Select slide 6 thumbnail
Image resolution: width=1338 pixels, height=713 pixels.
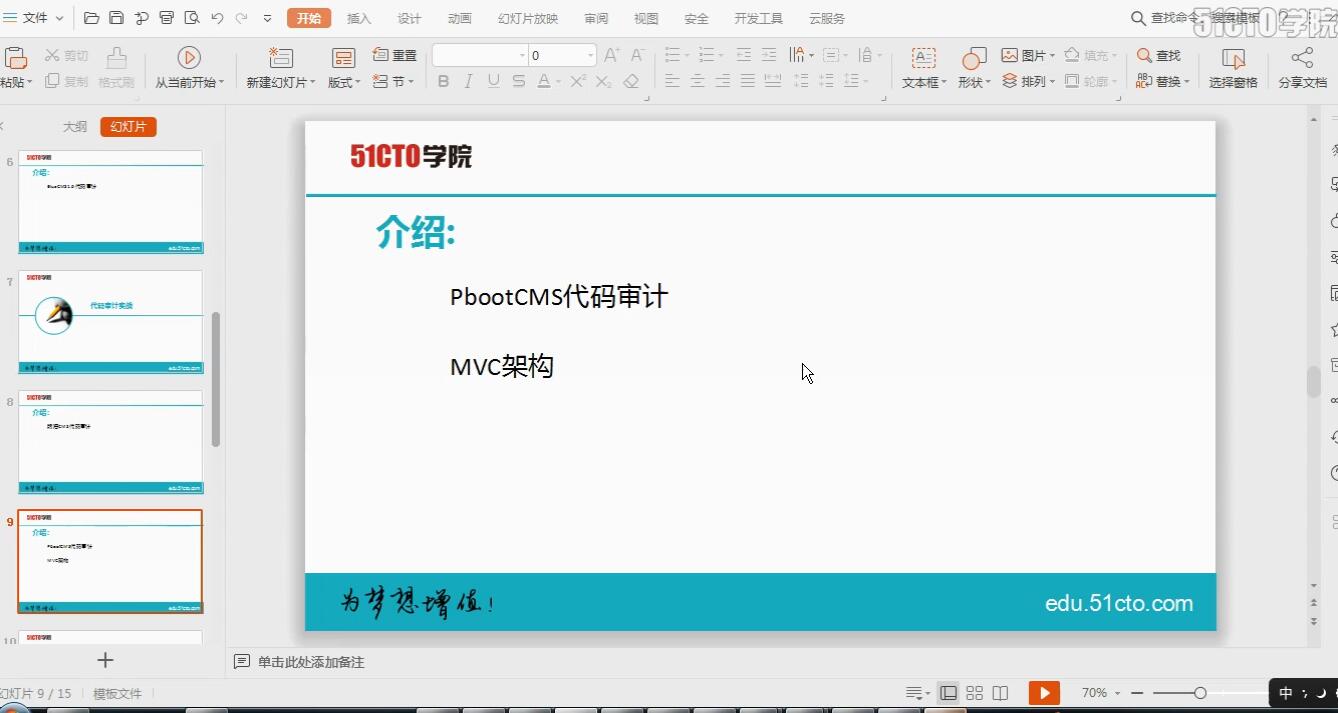coord(111,202)
